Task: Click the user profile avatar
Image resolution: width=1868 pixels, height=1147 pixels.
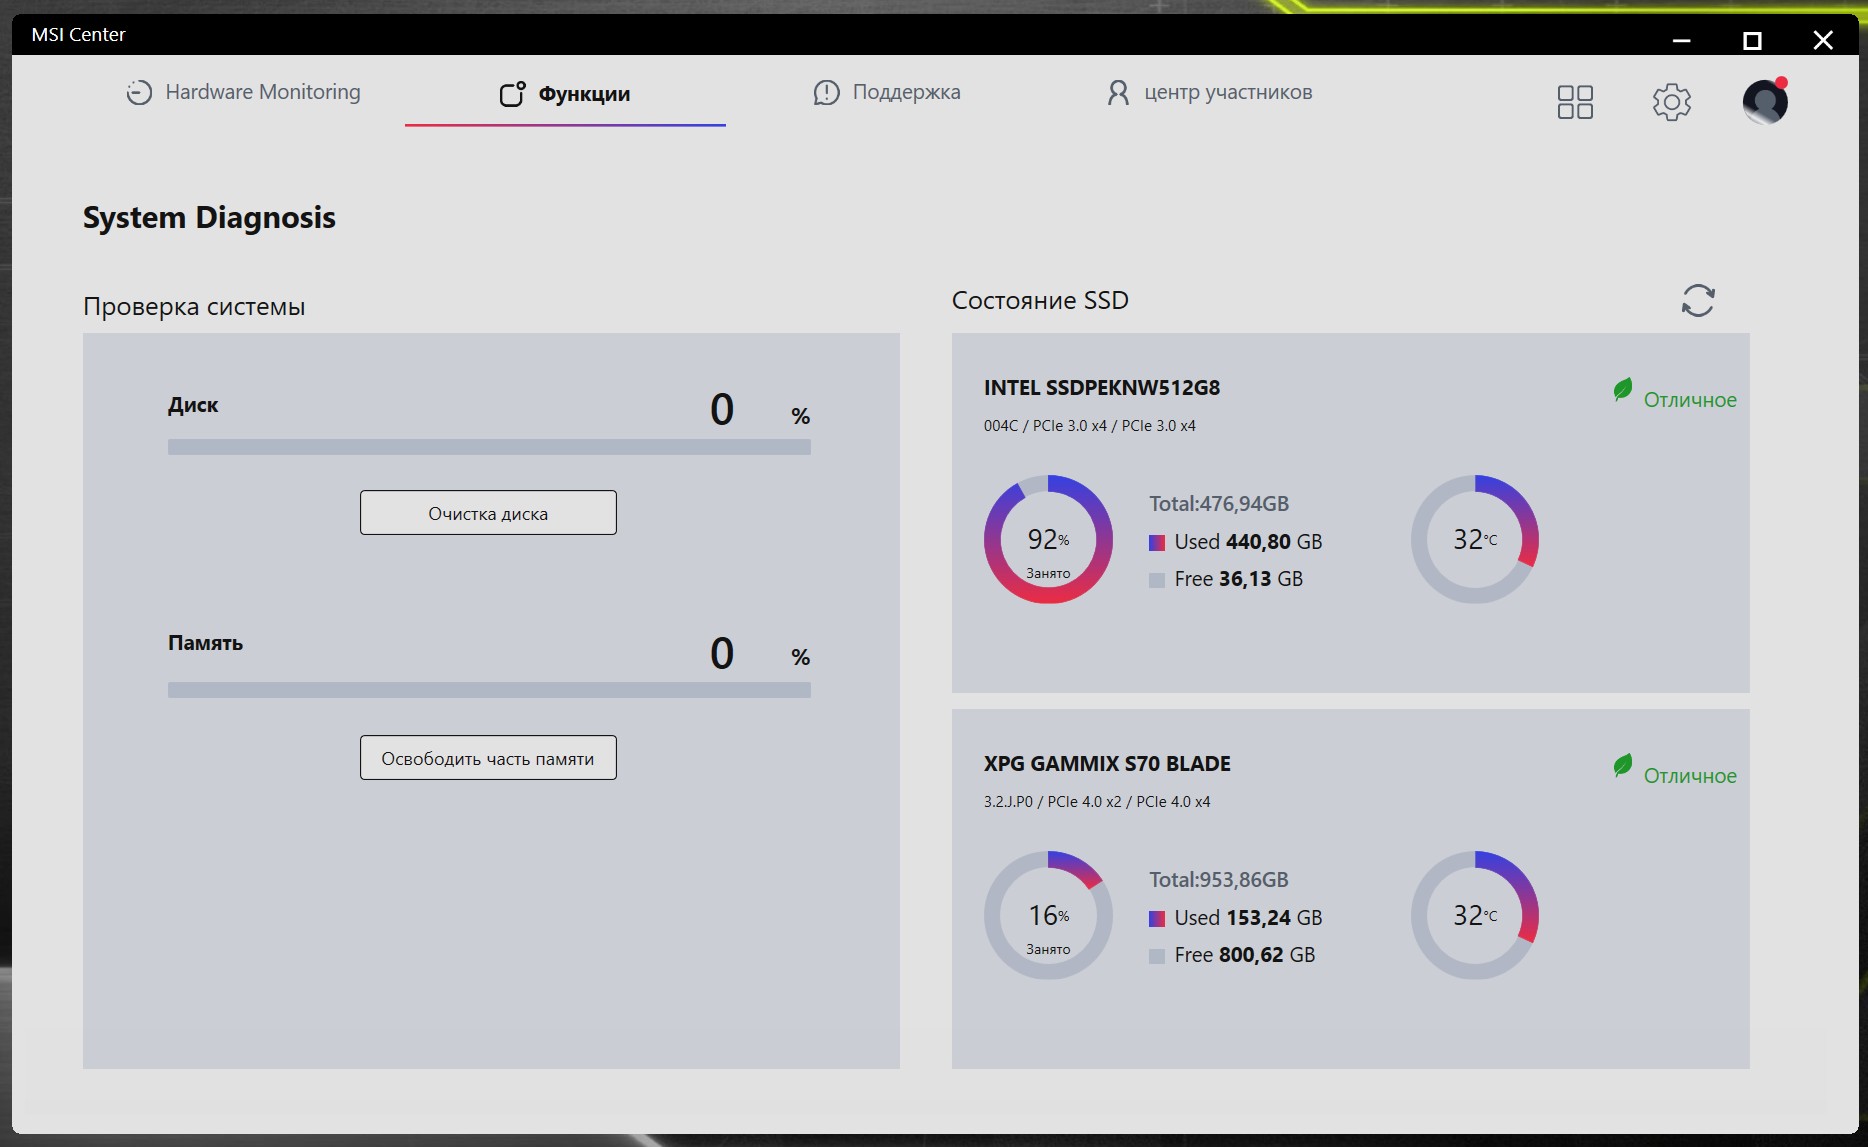Action: [1765, 101]
